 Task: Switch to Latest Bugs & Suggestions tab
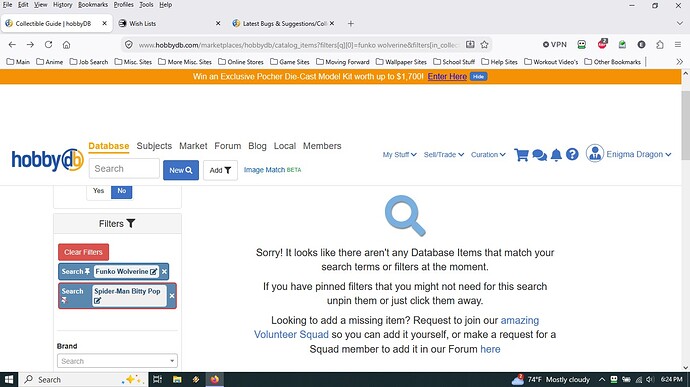[283, 23]
